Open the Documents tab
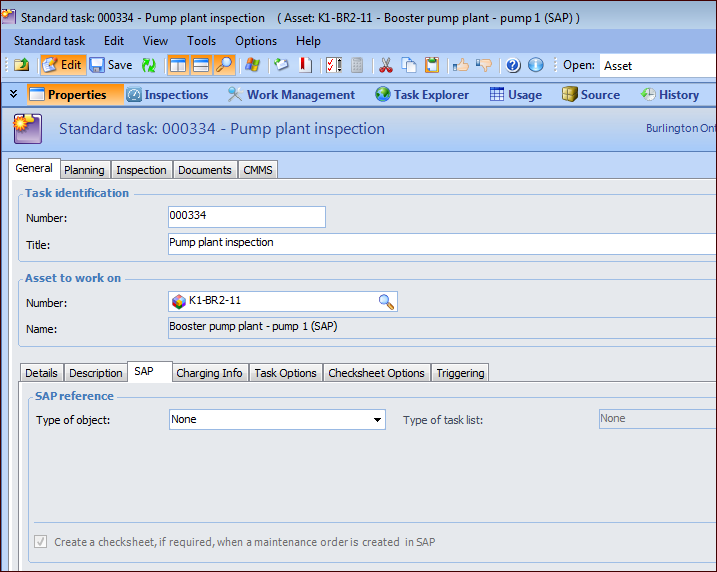Screen dimensions: 717x572 coord(205,170)
